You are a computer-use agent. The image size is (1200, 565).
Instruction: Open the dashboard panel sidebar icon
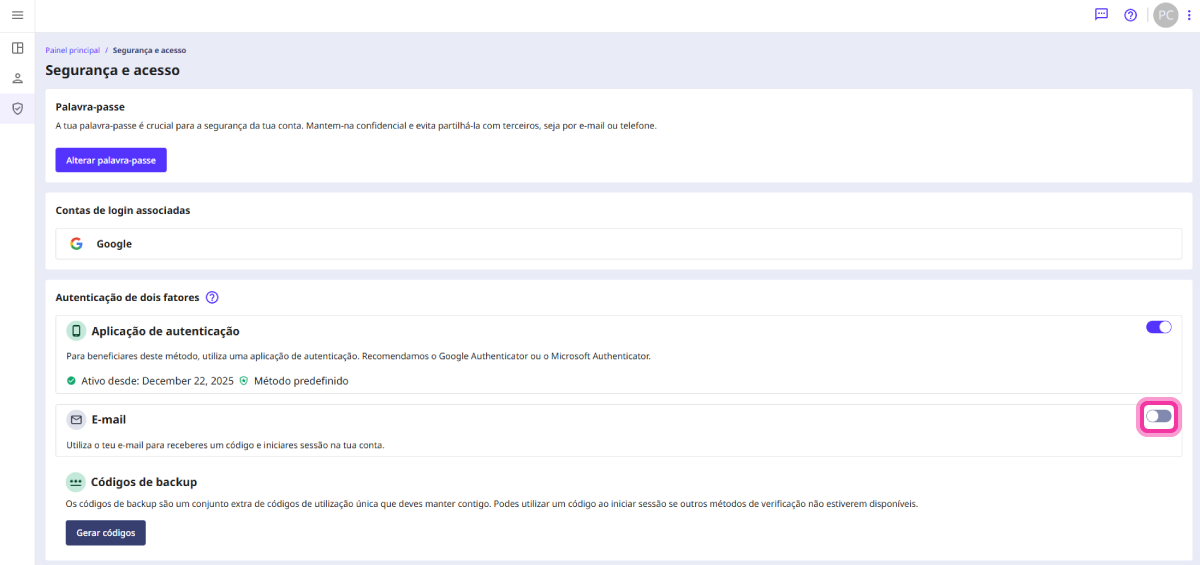[x=17, y=47]
